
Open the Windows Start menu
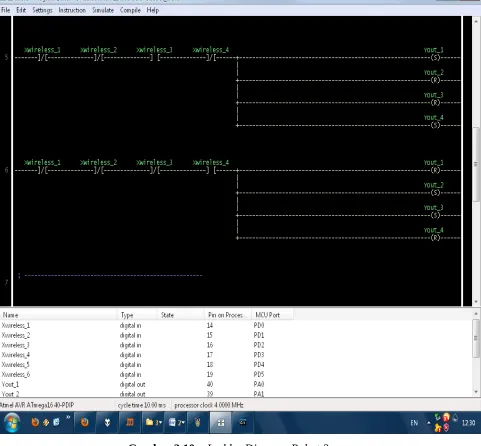click(12, 423)
